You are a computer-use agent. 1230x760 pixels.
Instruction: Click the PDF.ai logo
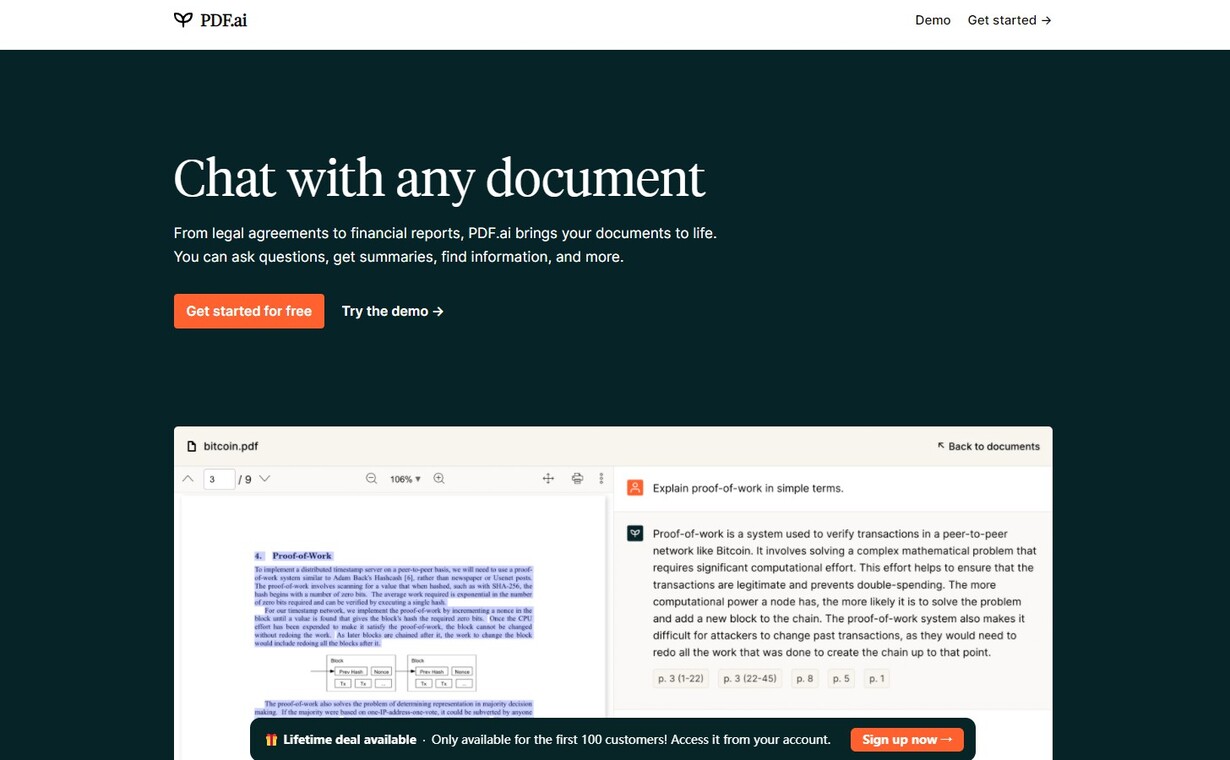(x=210, y=20)
